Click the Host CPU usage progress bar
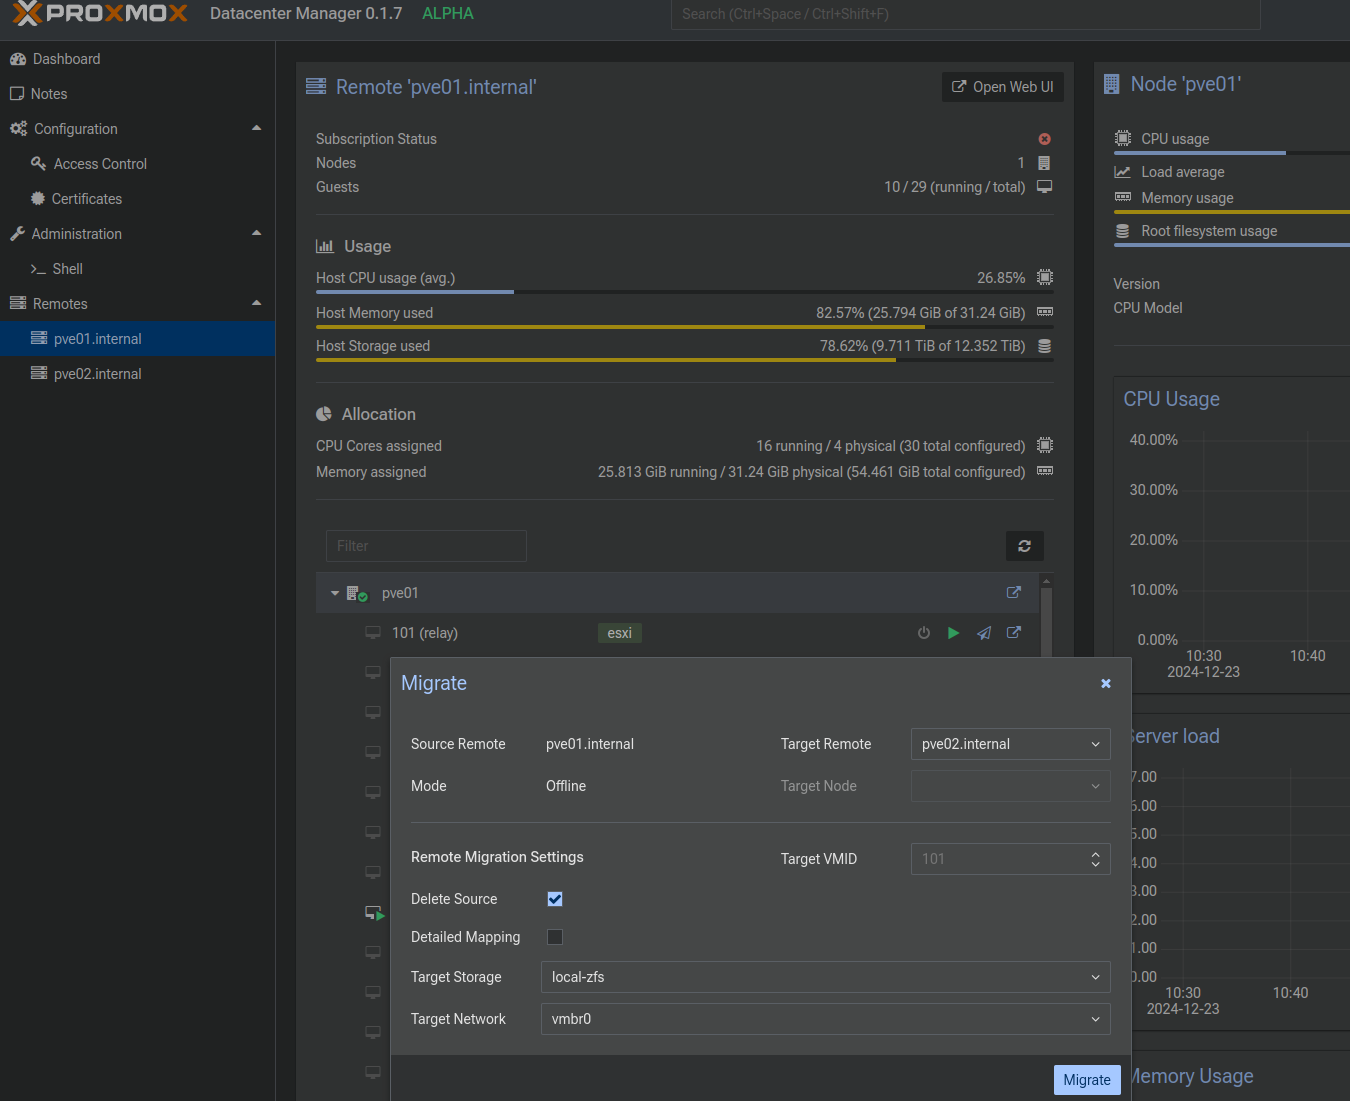 (685, 292)
